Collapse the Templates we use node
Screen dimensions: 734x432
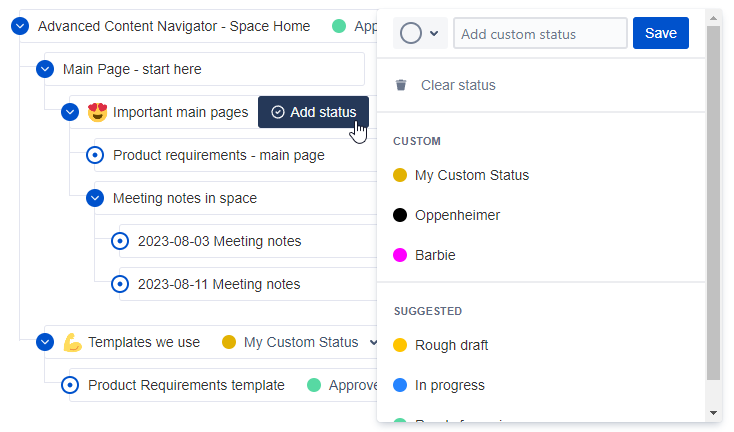[45, 342]
